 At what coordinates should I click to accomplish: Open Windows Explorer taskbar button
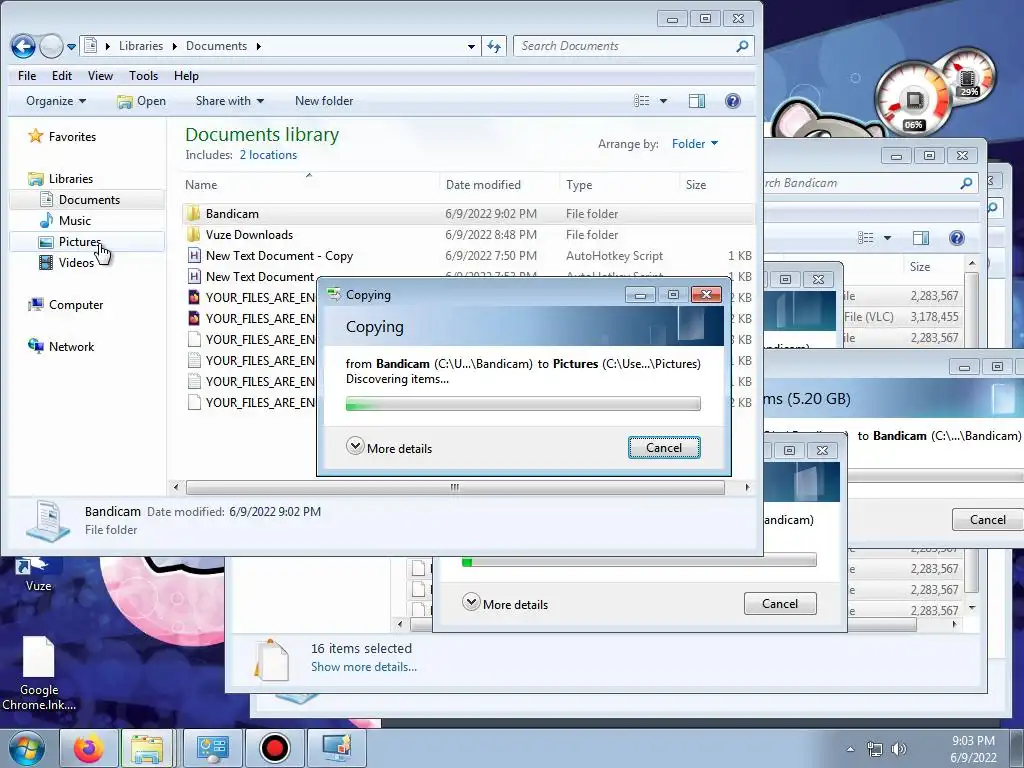pyautogui.click(x=148, y=748)
